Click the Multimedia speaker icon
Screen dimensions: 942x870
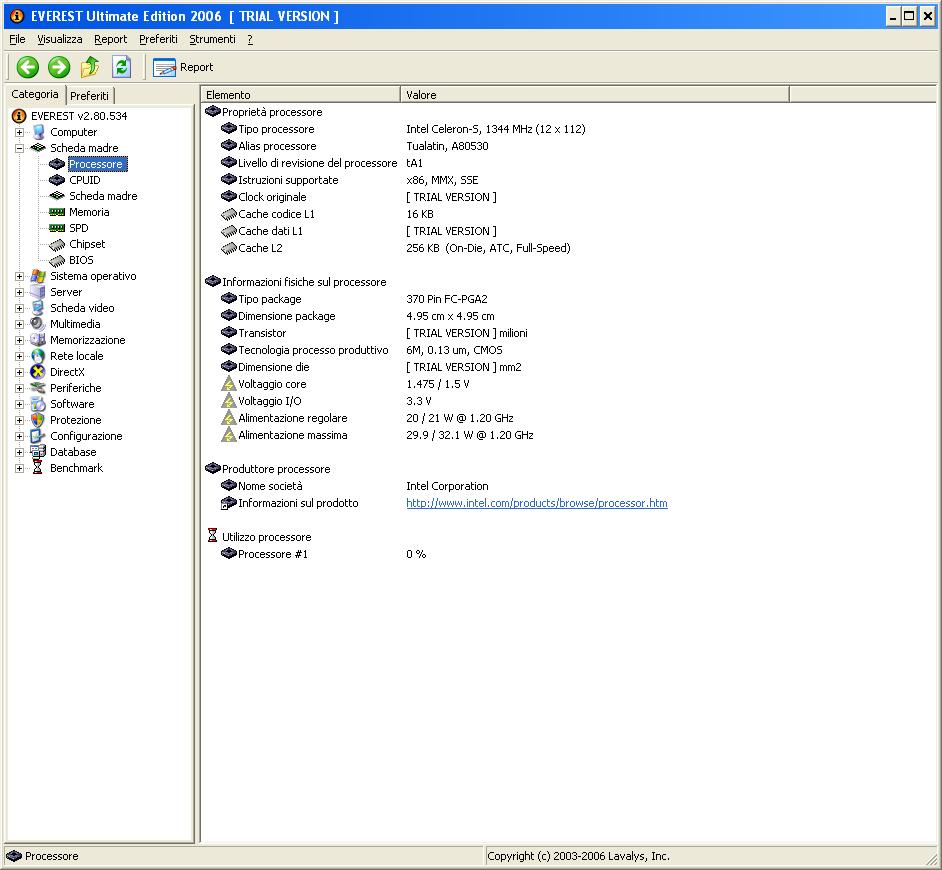(38, 324)
